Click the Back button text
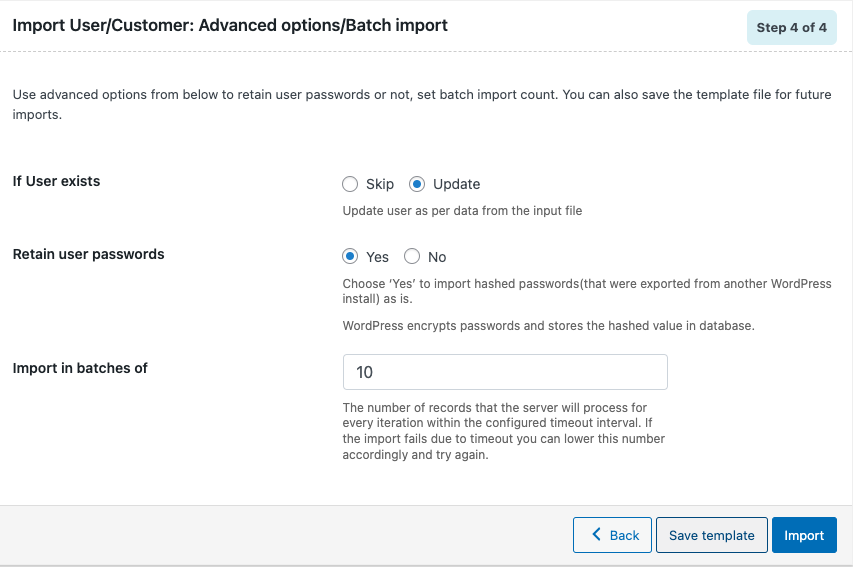This screenshot has width=853, height=567. [x=625, y=535]
